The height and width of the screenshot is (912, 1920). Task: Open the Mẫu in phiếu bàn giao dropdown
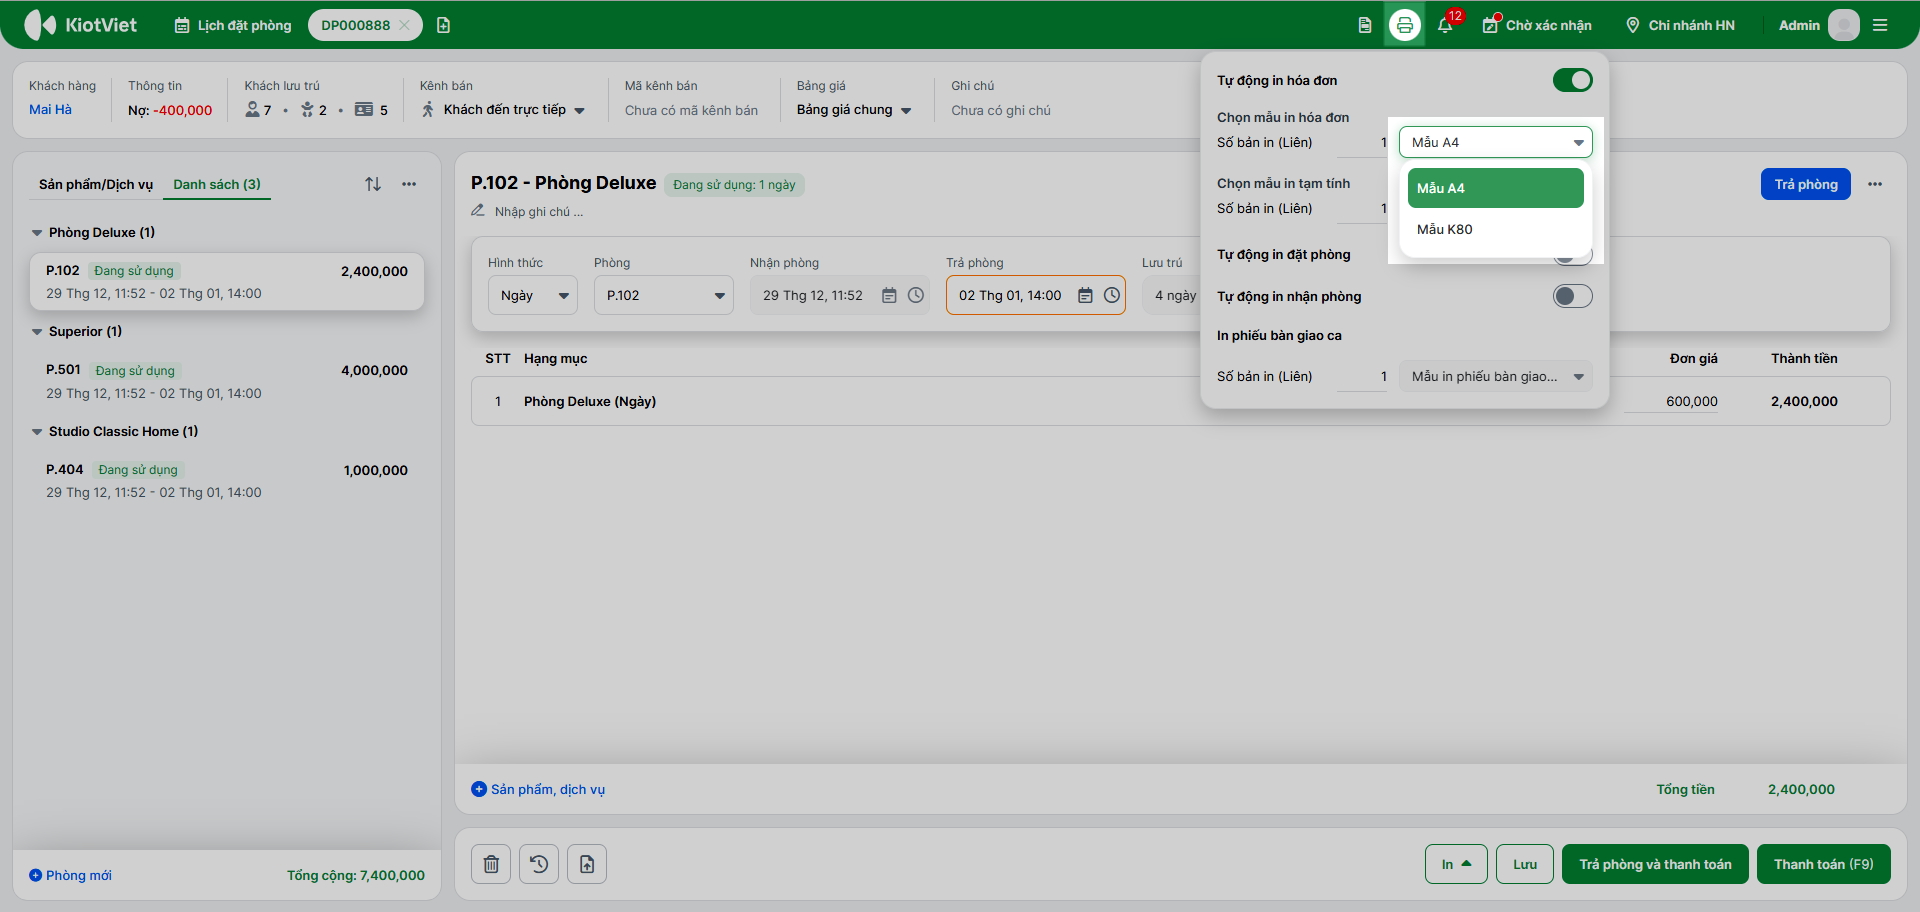click(x=1496, y=376)
